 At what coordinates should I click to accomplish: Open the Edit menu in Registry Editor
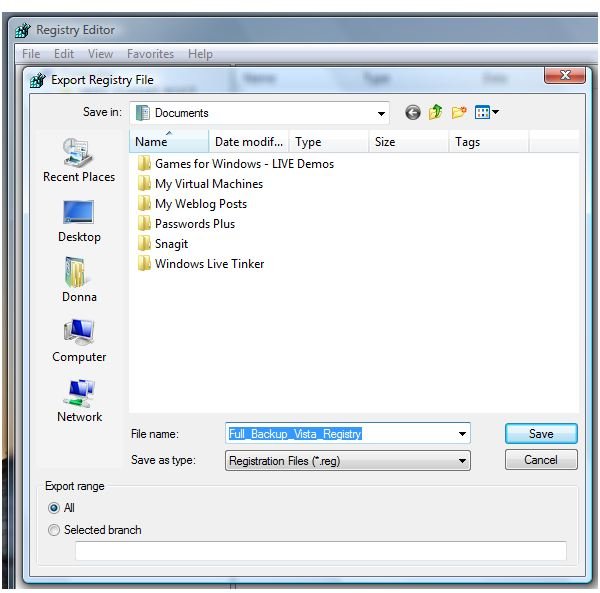[x=64, y=54]
